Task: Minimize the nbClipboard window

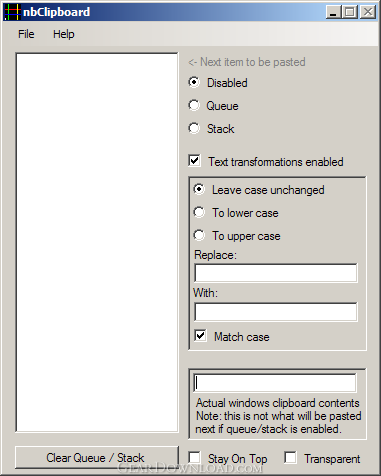Action: click(x=333, y=12)
